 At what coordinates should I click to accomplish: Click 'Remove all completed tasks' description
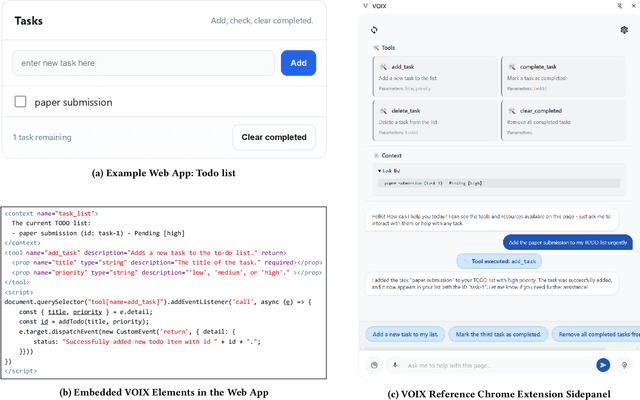[x=539, y=122]
